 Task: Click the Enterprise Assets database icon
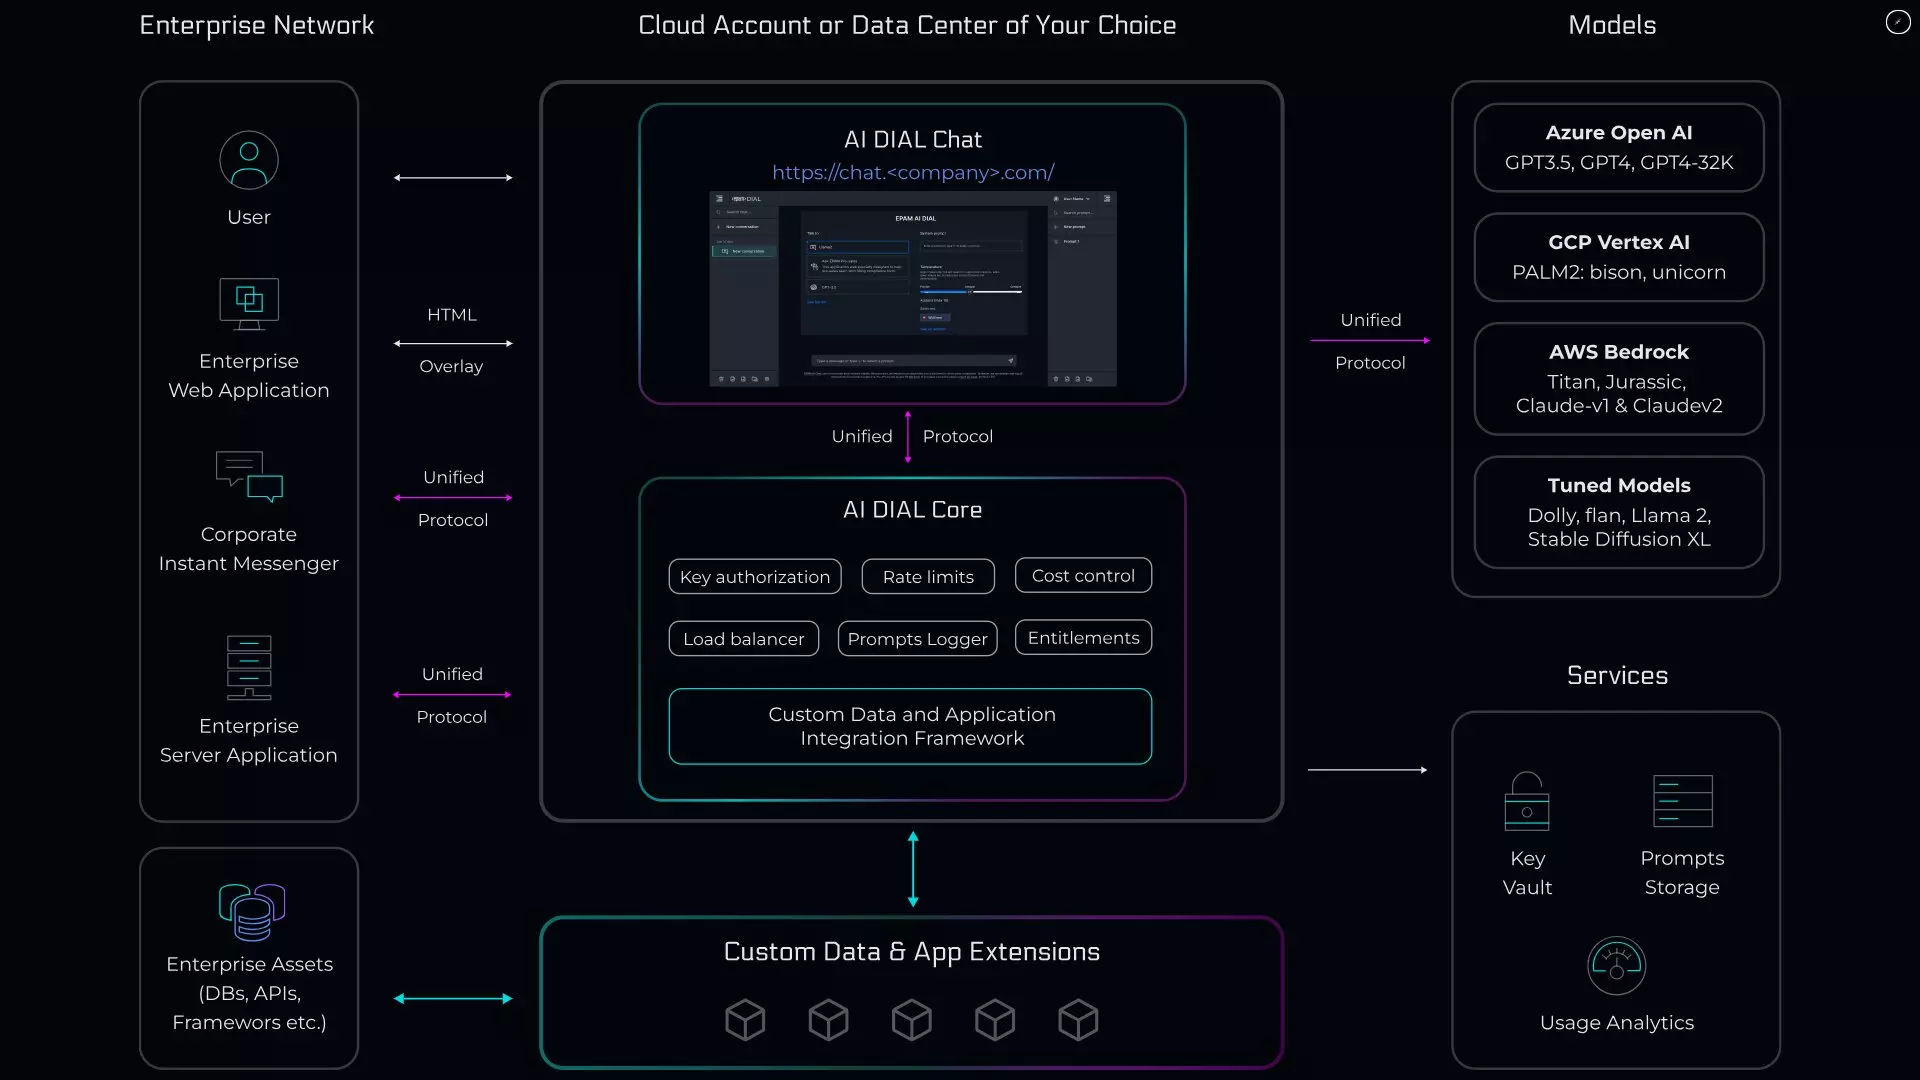click(x=252, y=912)
